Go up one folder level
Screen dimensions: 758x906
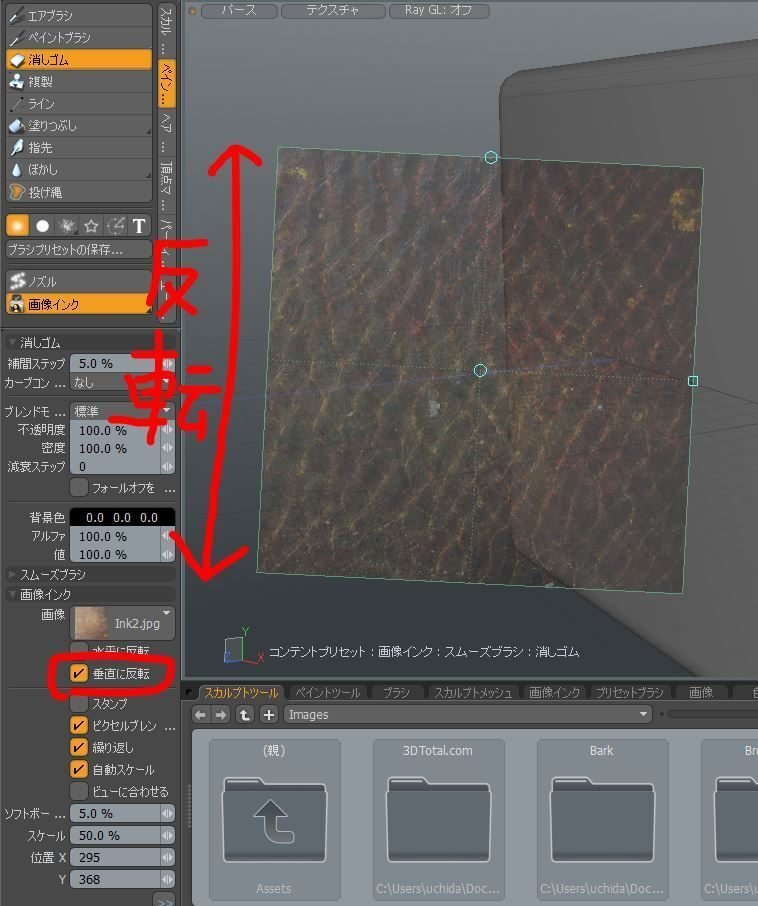245,715
